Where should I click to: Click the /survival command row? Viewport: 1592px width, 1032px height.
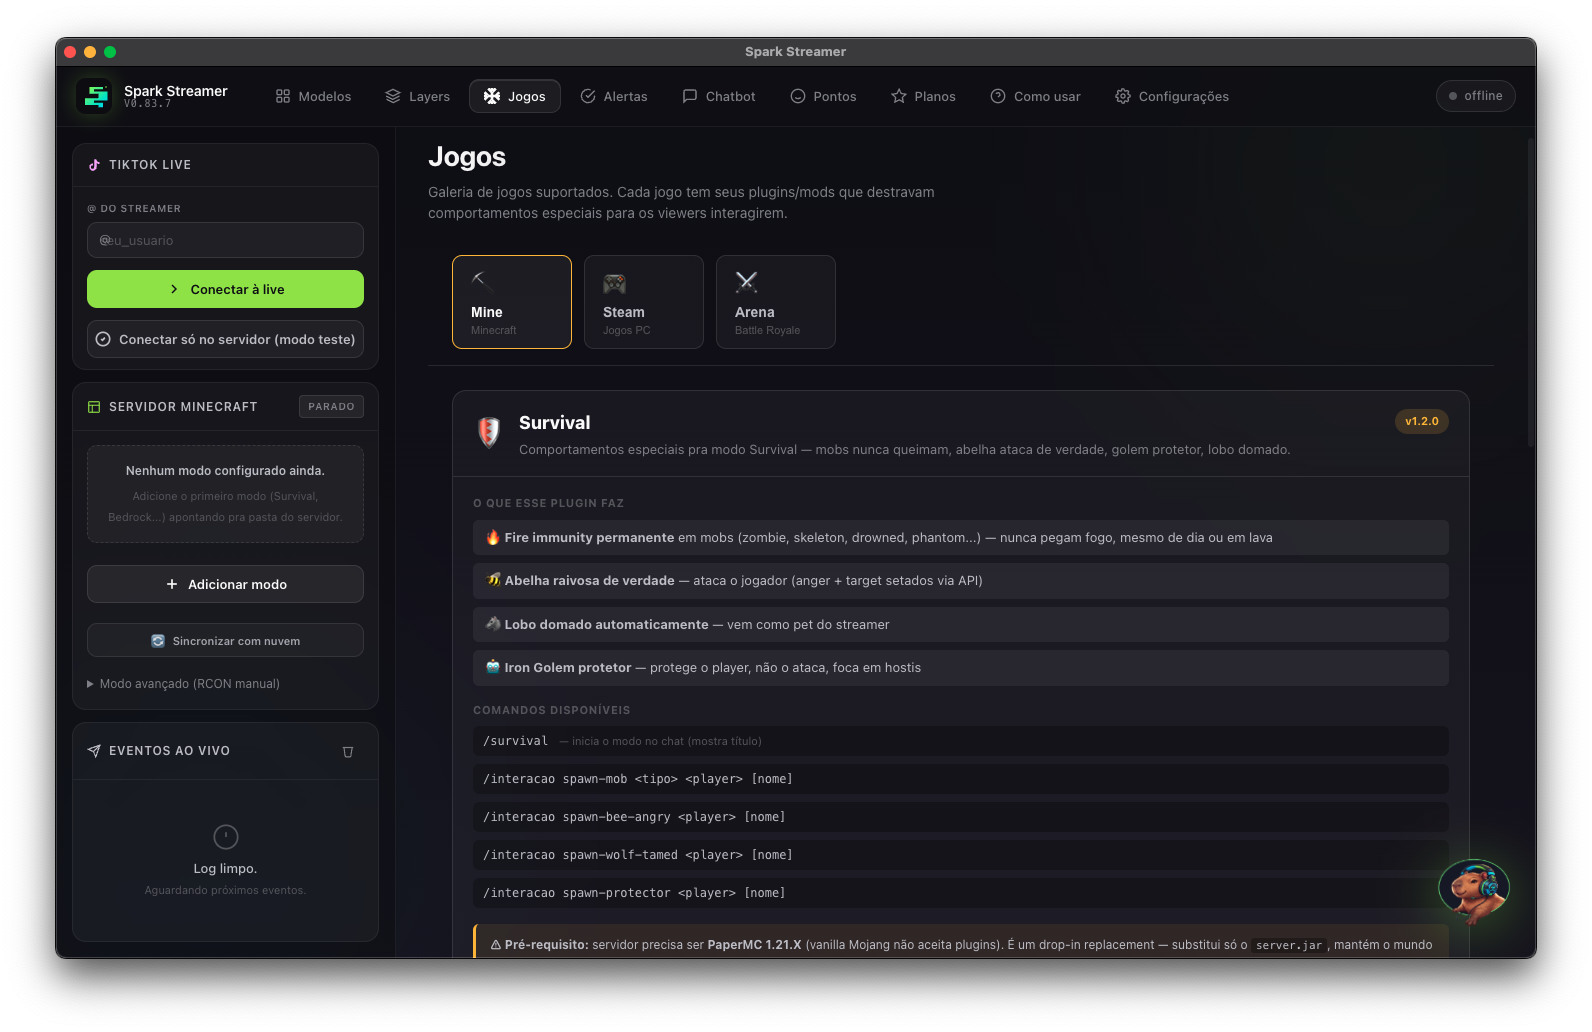[x=960, y=741]
